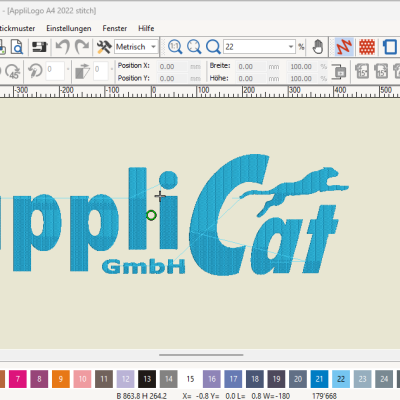400x400 pixels.
Task: Open the tools settings icon
Action: click(x=104, y=47)
